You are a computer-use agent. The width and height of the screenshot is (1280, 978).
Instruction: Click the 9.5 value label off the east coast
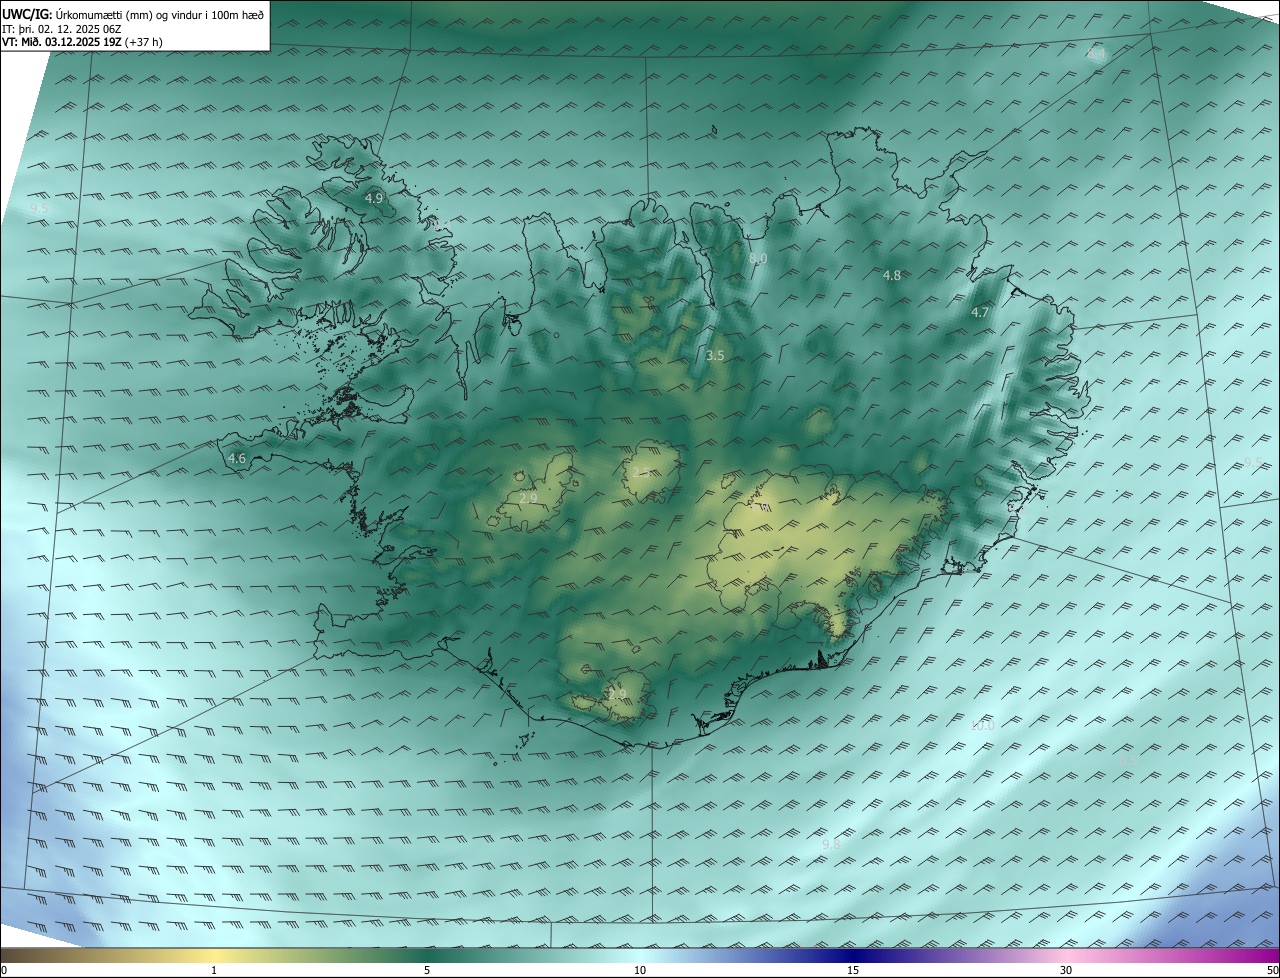point(1253,462)
